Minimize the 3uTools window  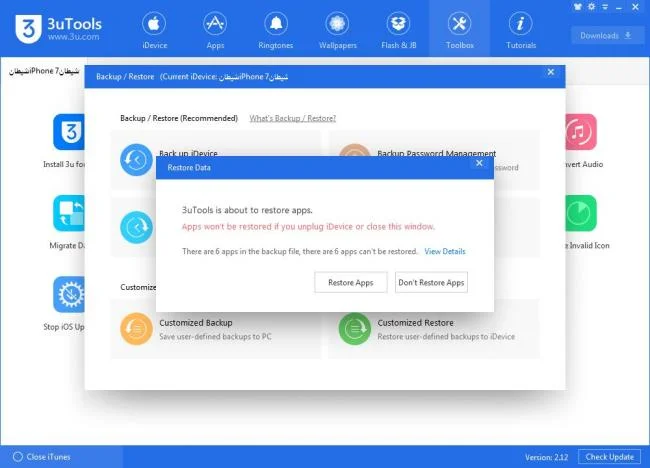[619, 7]
